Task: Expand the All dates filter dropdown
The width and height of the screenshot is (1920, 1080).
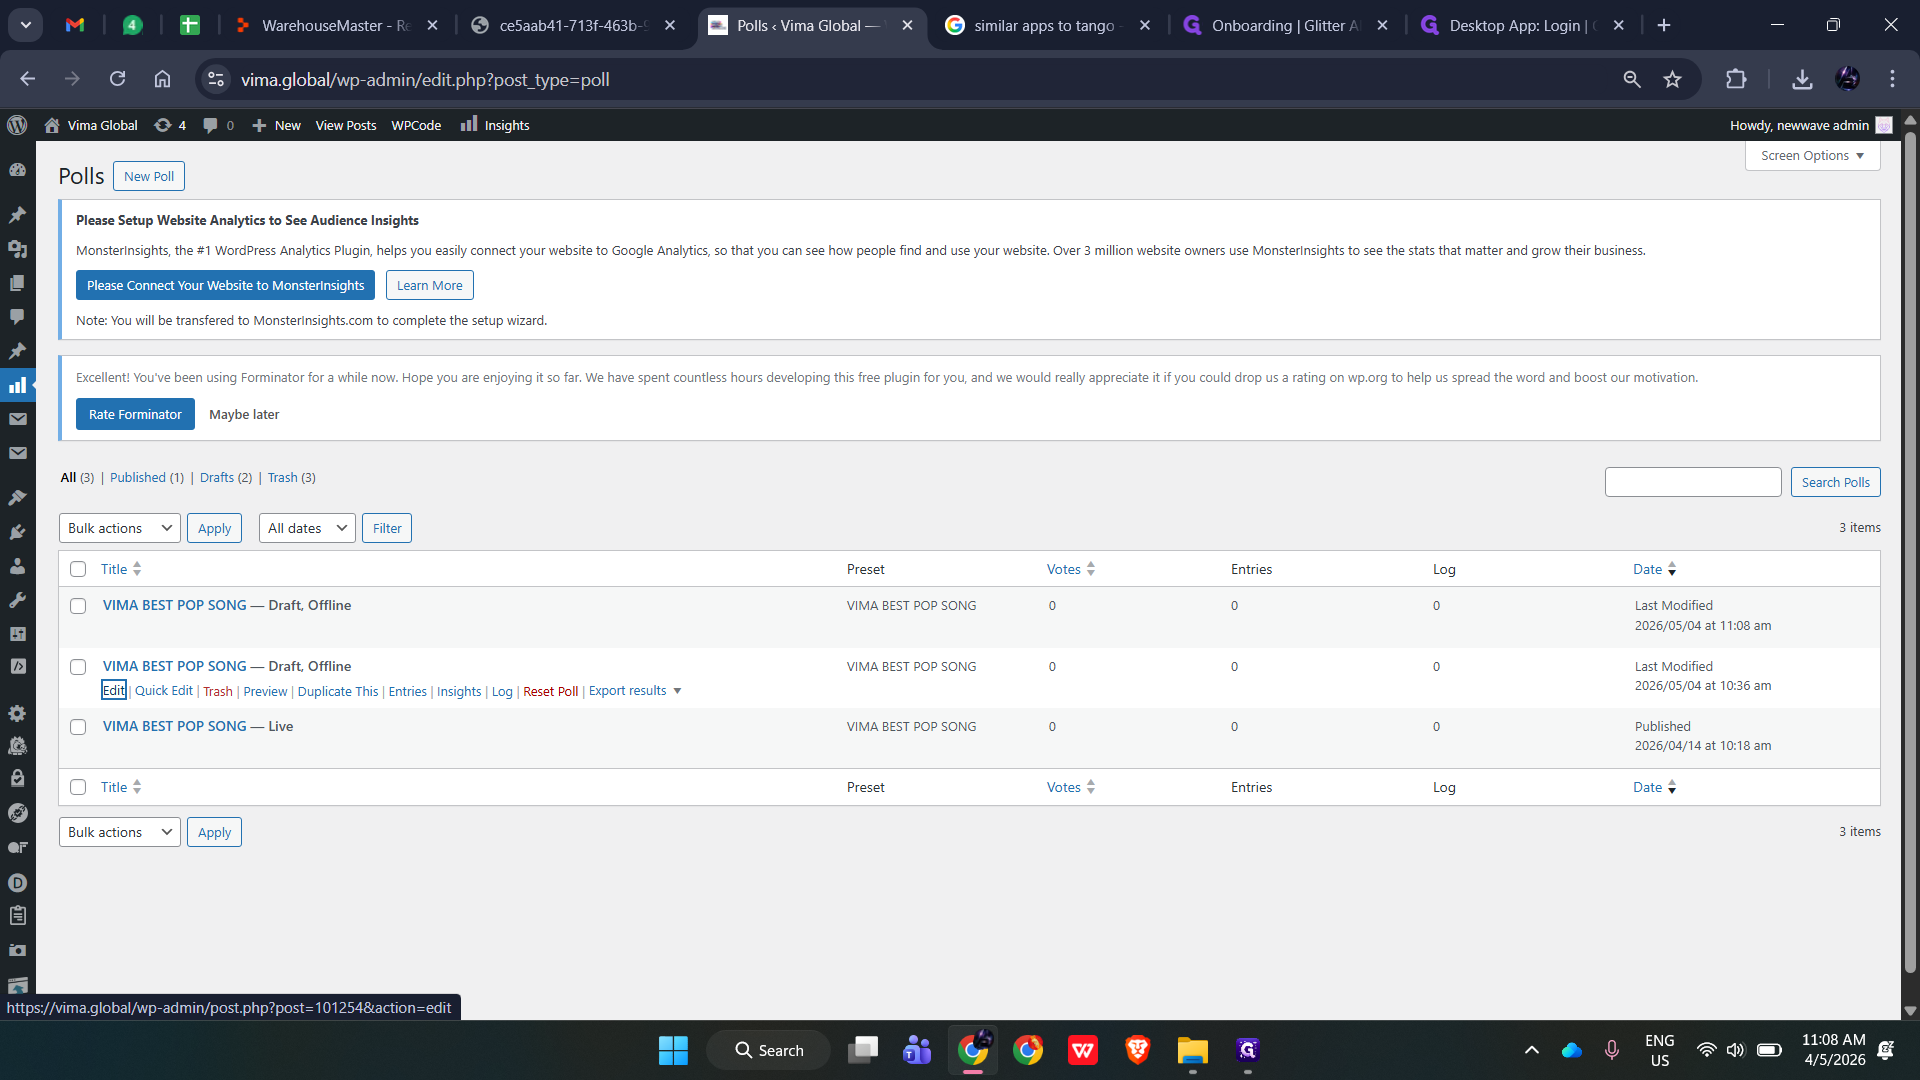Action: point(308,528)
